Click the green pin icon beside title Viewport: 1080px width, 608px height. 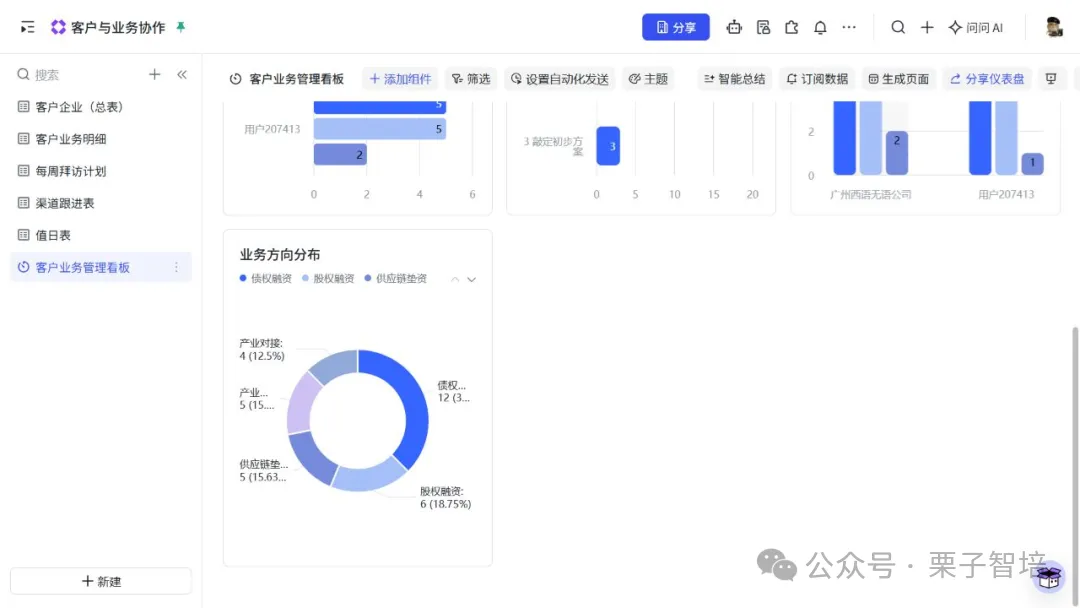180,27
